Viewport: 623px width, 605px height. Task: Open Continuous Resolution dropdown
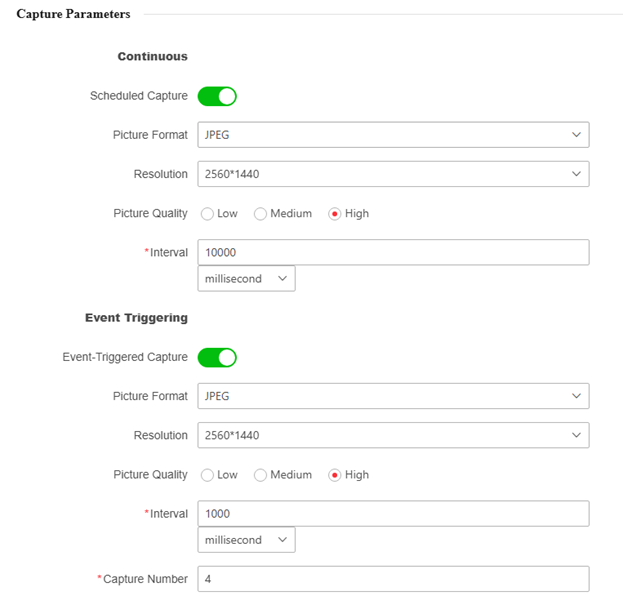click(x=392, y=174)
